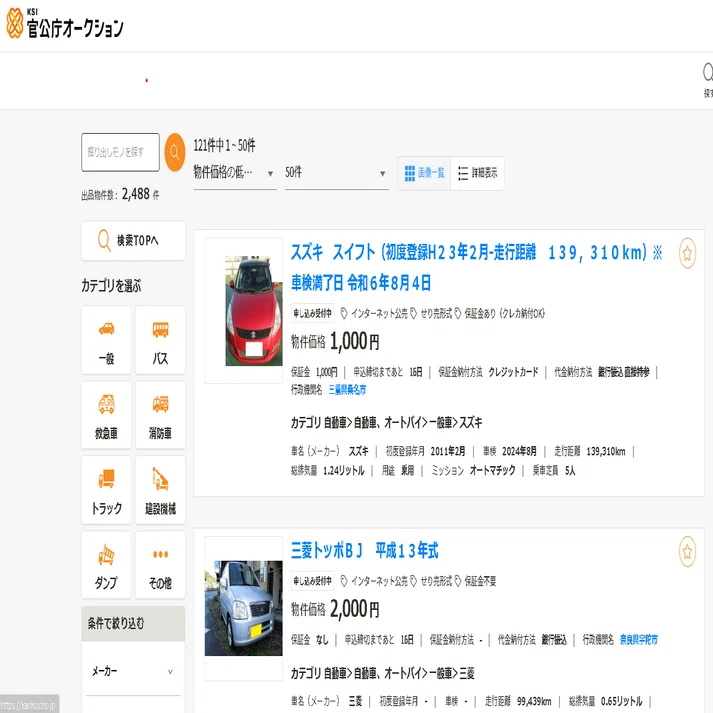Select the 建設機械 category icon
The image size is (713, 713).
pyautogui.click(x=160, y=490)
